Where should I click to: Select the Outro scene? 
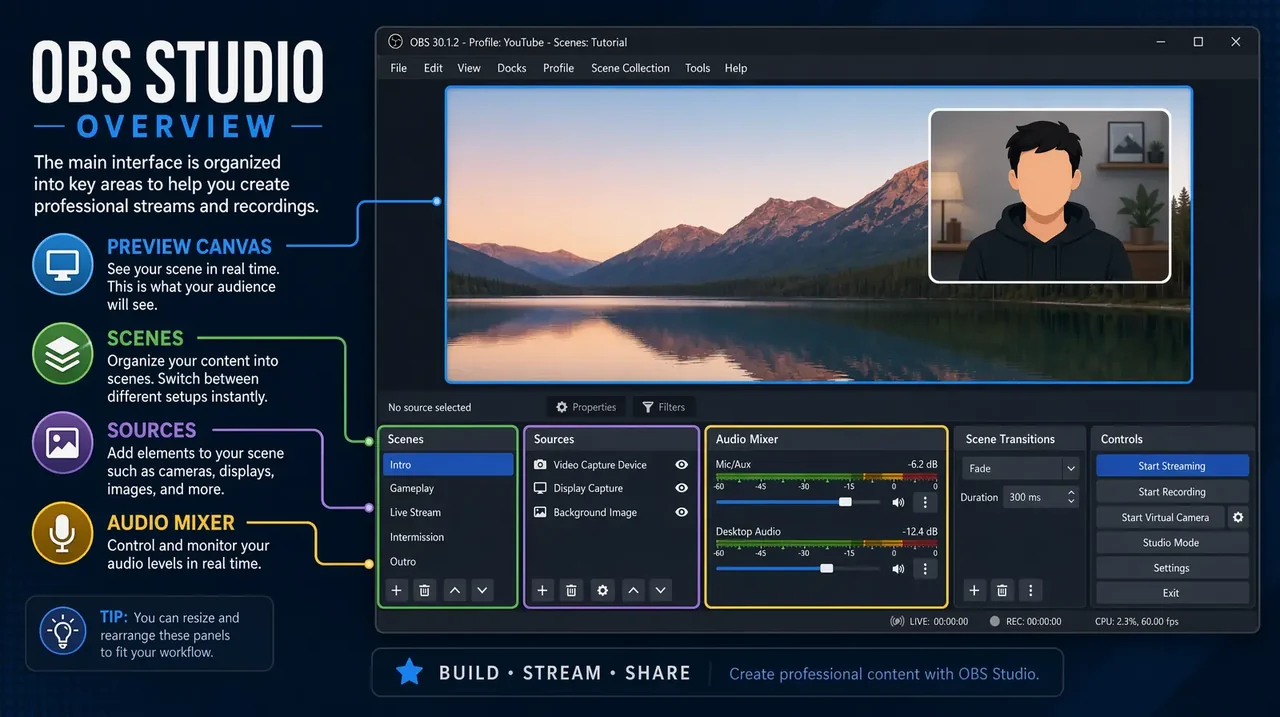pos(448,562)
